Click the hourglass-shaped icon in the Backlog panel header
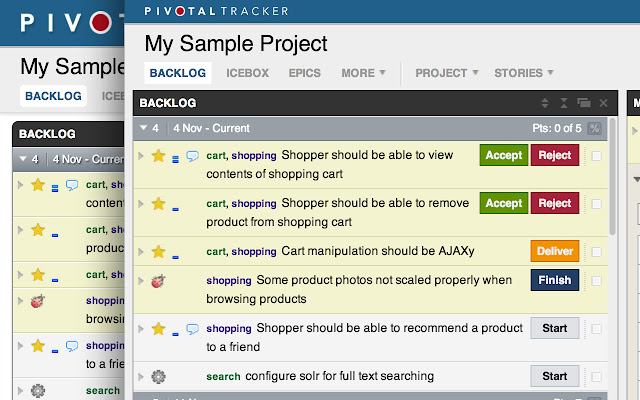This screenshot has width=640, height=400. [564, 103]
